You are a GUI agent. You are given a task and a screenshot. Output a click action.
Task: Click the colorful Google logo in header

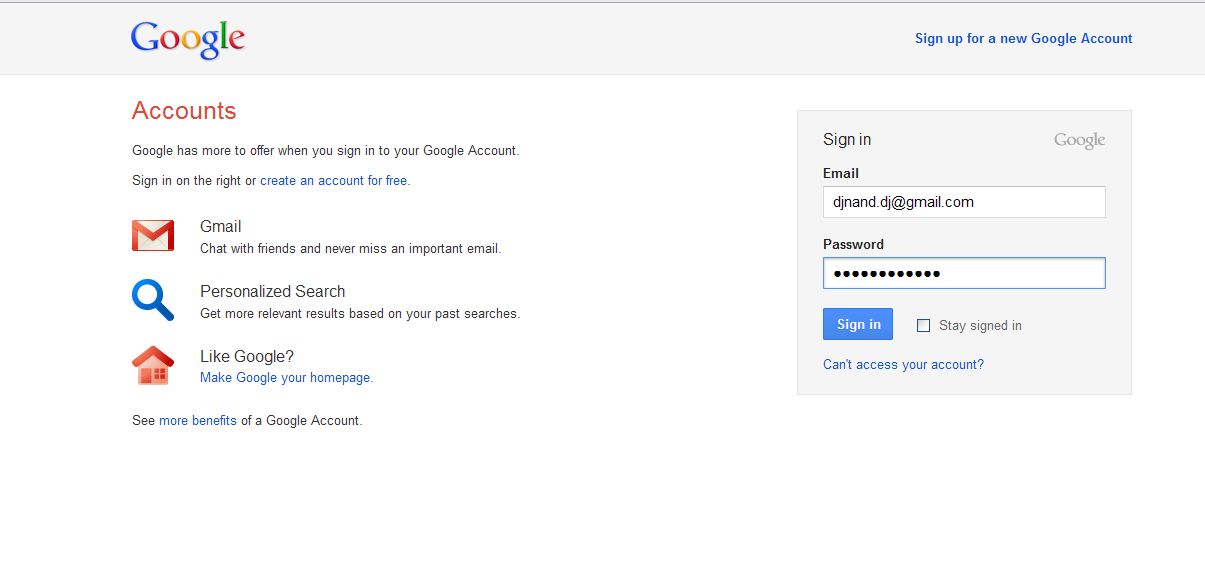(x=188, y=39)
